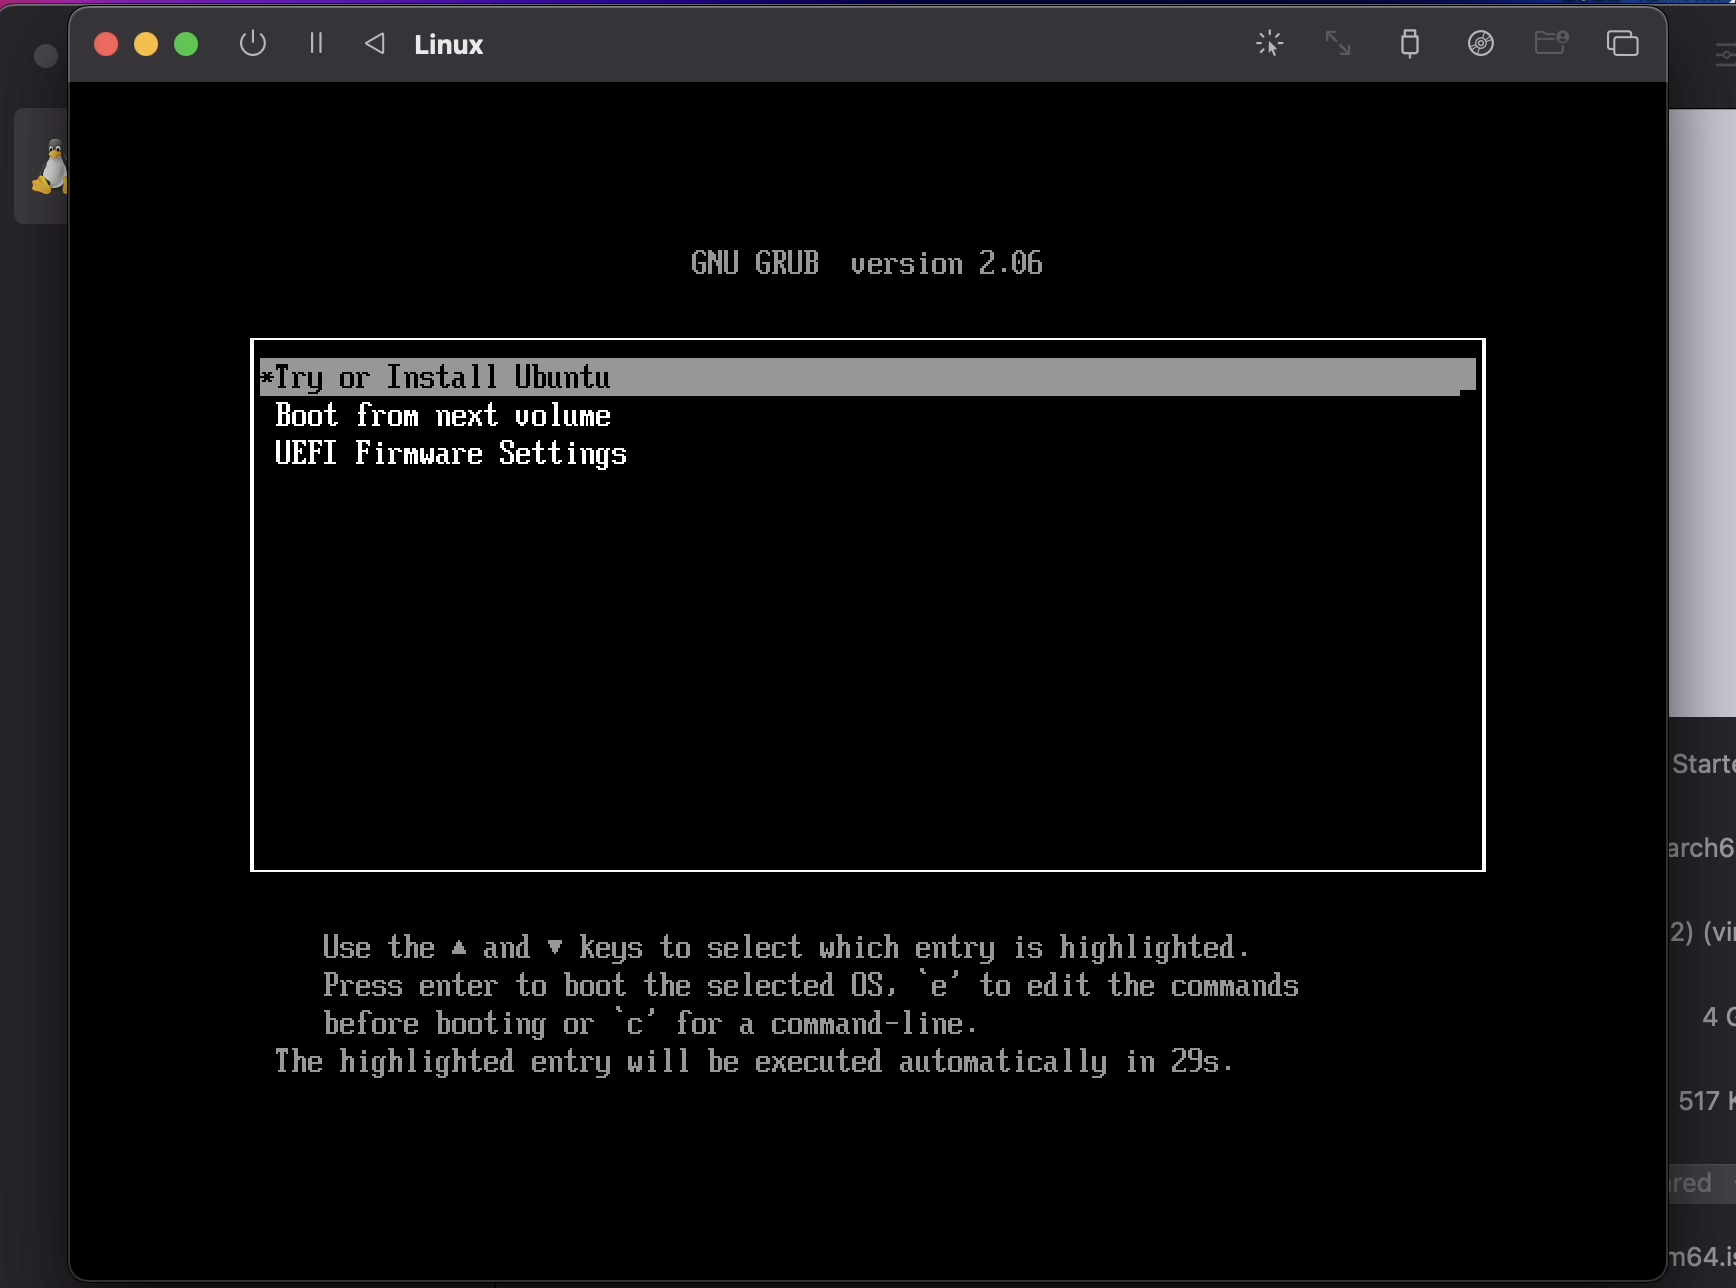Pause the virtual machine
Image resolution: width=1736 pixels, height=1288 pixels.
(x=316, y=44)
